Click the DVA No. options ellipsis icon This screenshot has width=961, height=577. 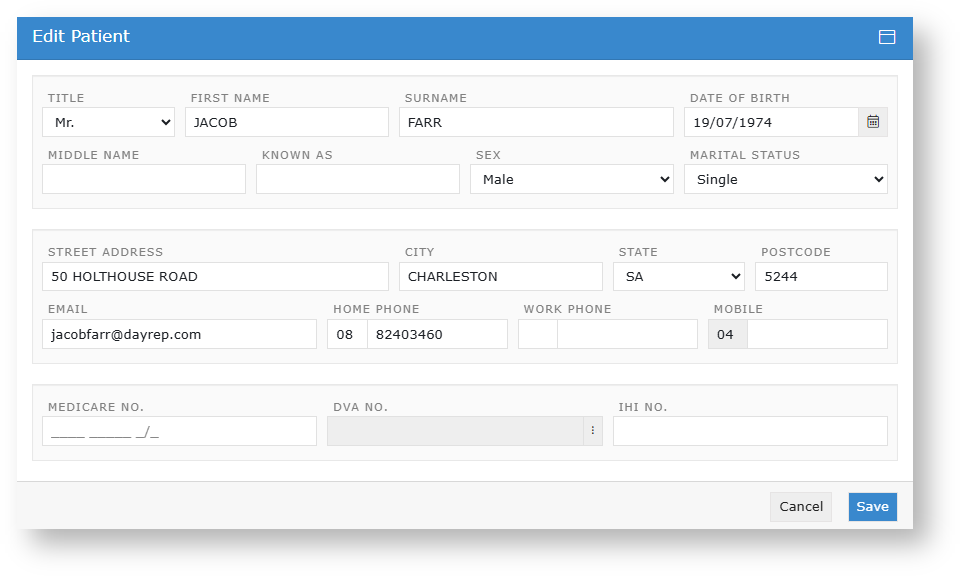tap(592, 431)
